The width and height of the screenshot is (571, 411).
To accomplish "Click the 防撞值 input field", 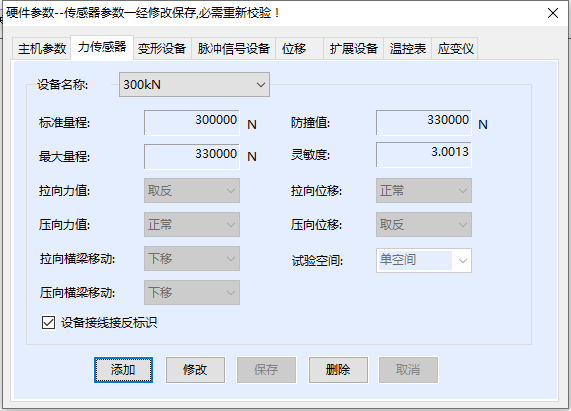I will pos(424,123).
